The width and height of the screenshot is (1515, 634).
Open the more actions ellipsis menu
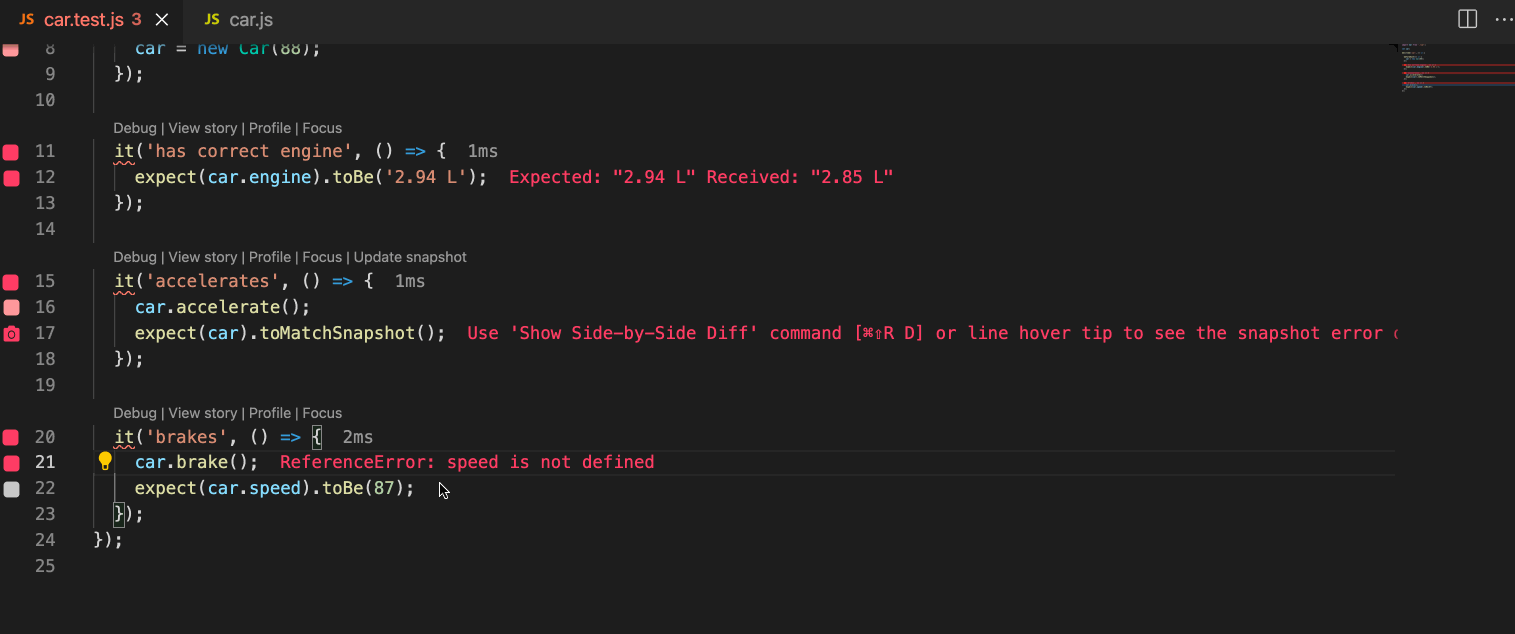(1503, 20)
